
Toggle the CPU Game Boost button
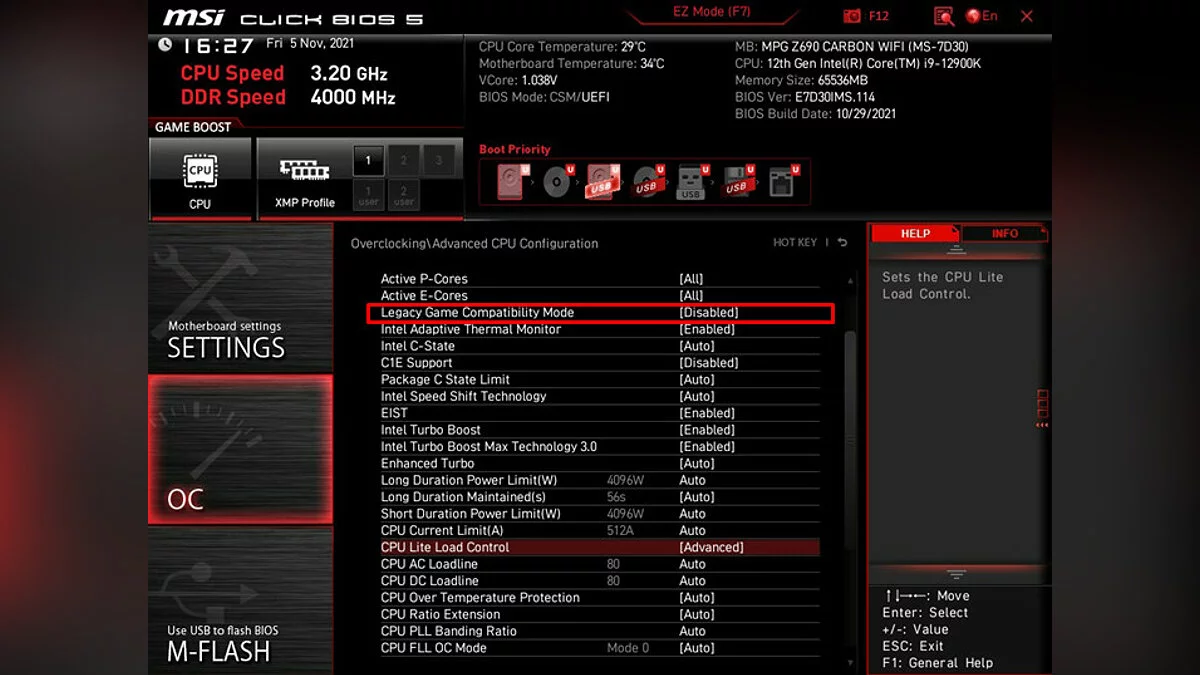point(200,178)
